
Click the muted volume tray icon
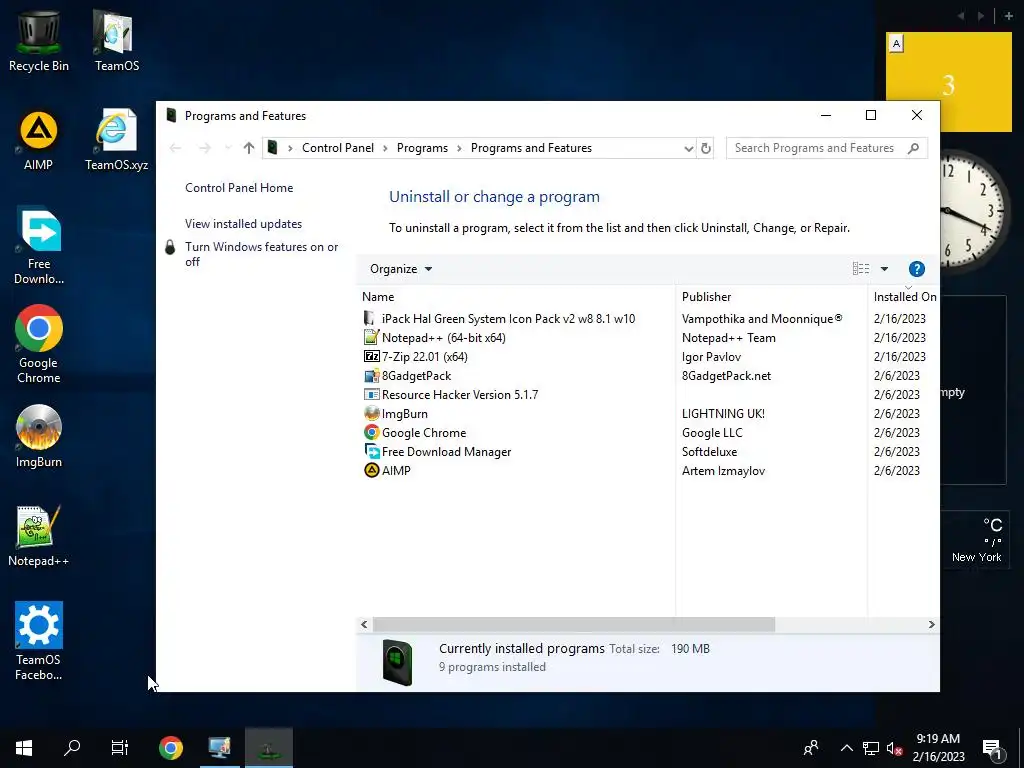(895, 748)
